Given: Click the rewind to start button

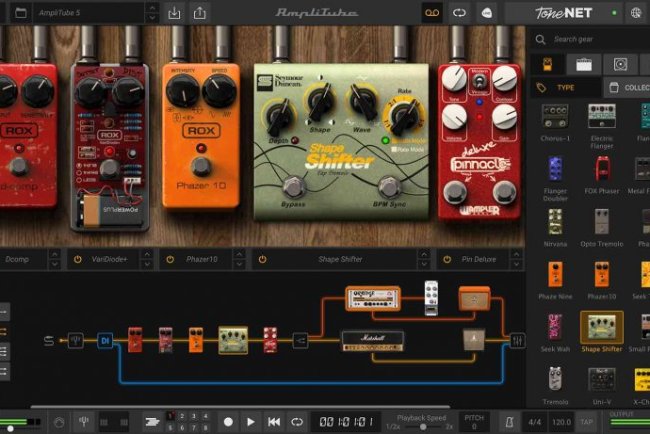Looking at the screenshot, I should [274, 422].
